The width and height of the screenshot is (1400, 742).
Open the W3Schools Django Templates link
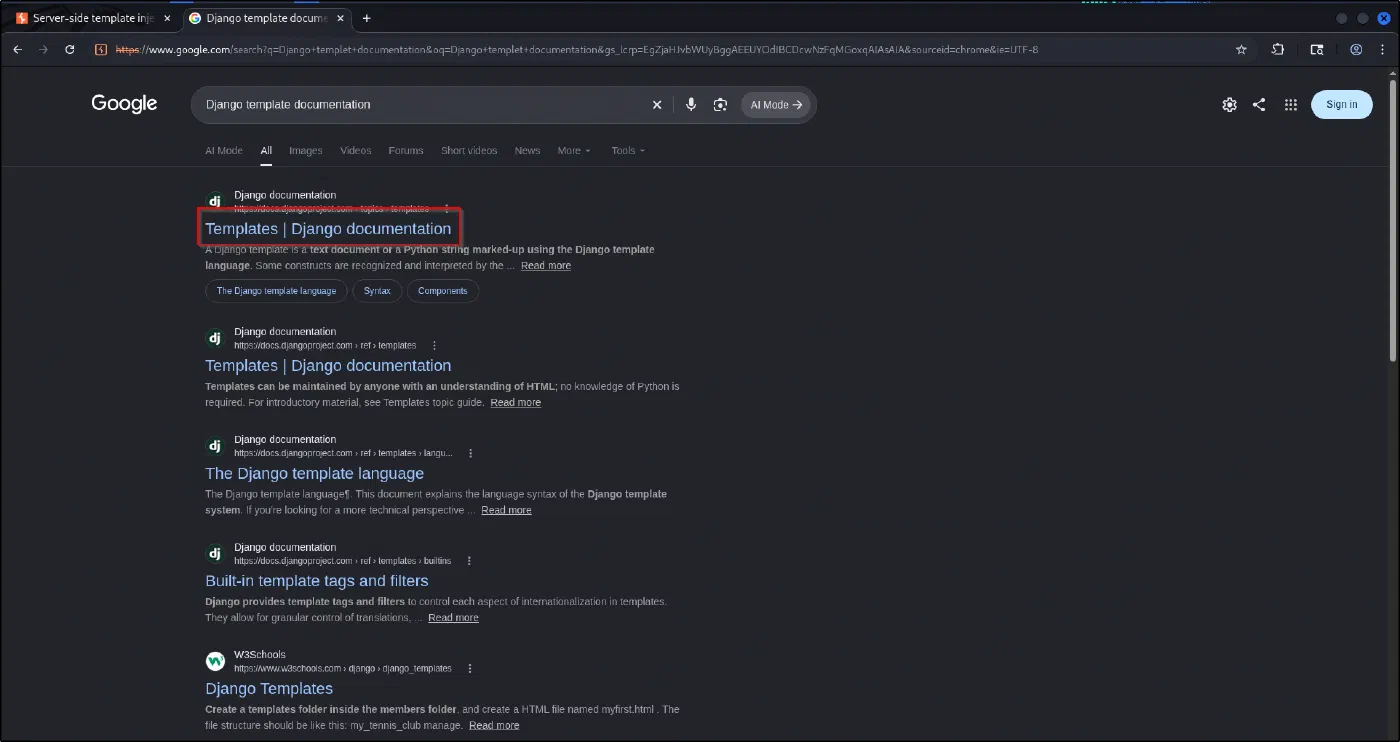pos(269,688)
